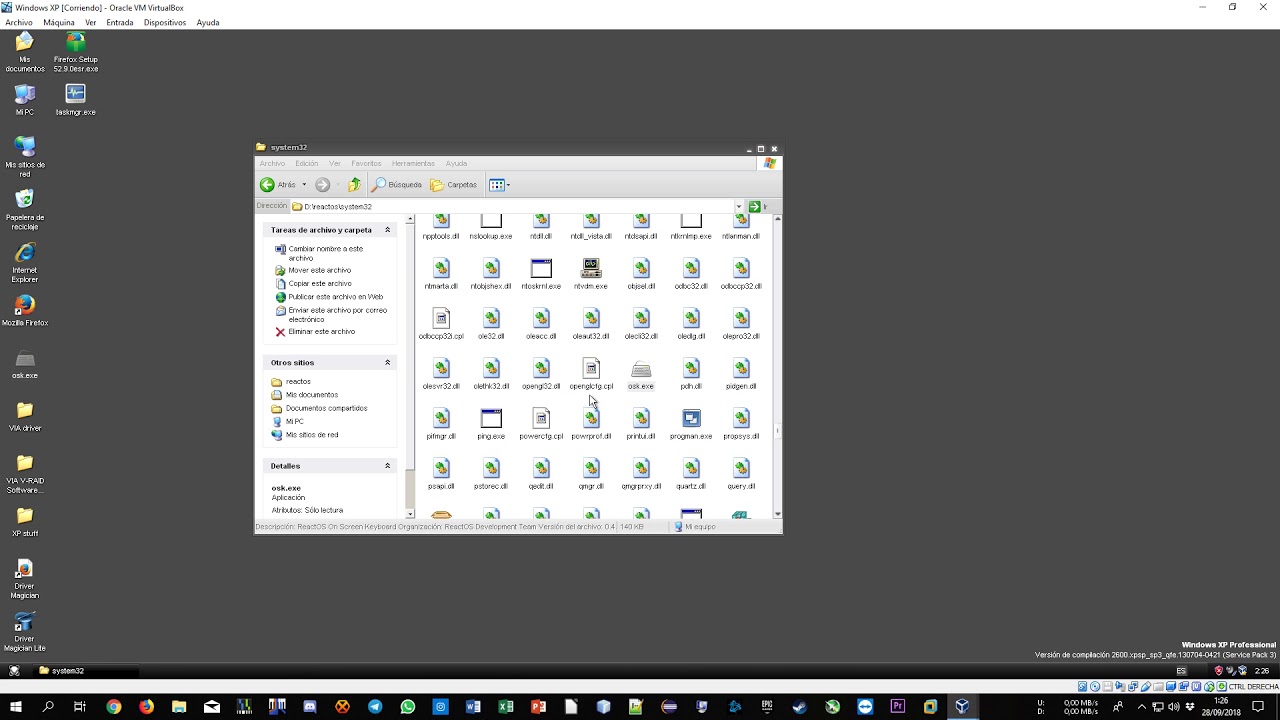
Task: Click the Windows Start button on host taskbar
Action: pyautogui.click(x=16, y=706)
